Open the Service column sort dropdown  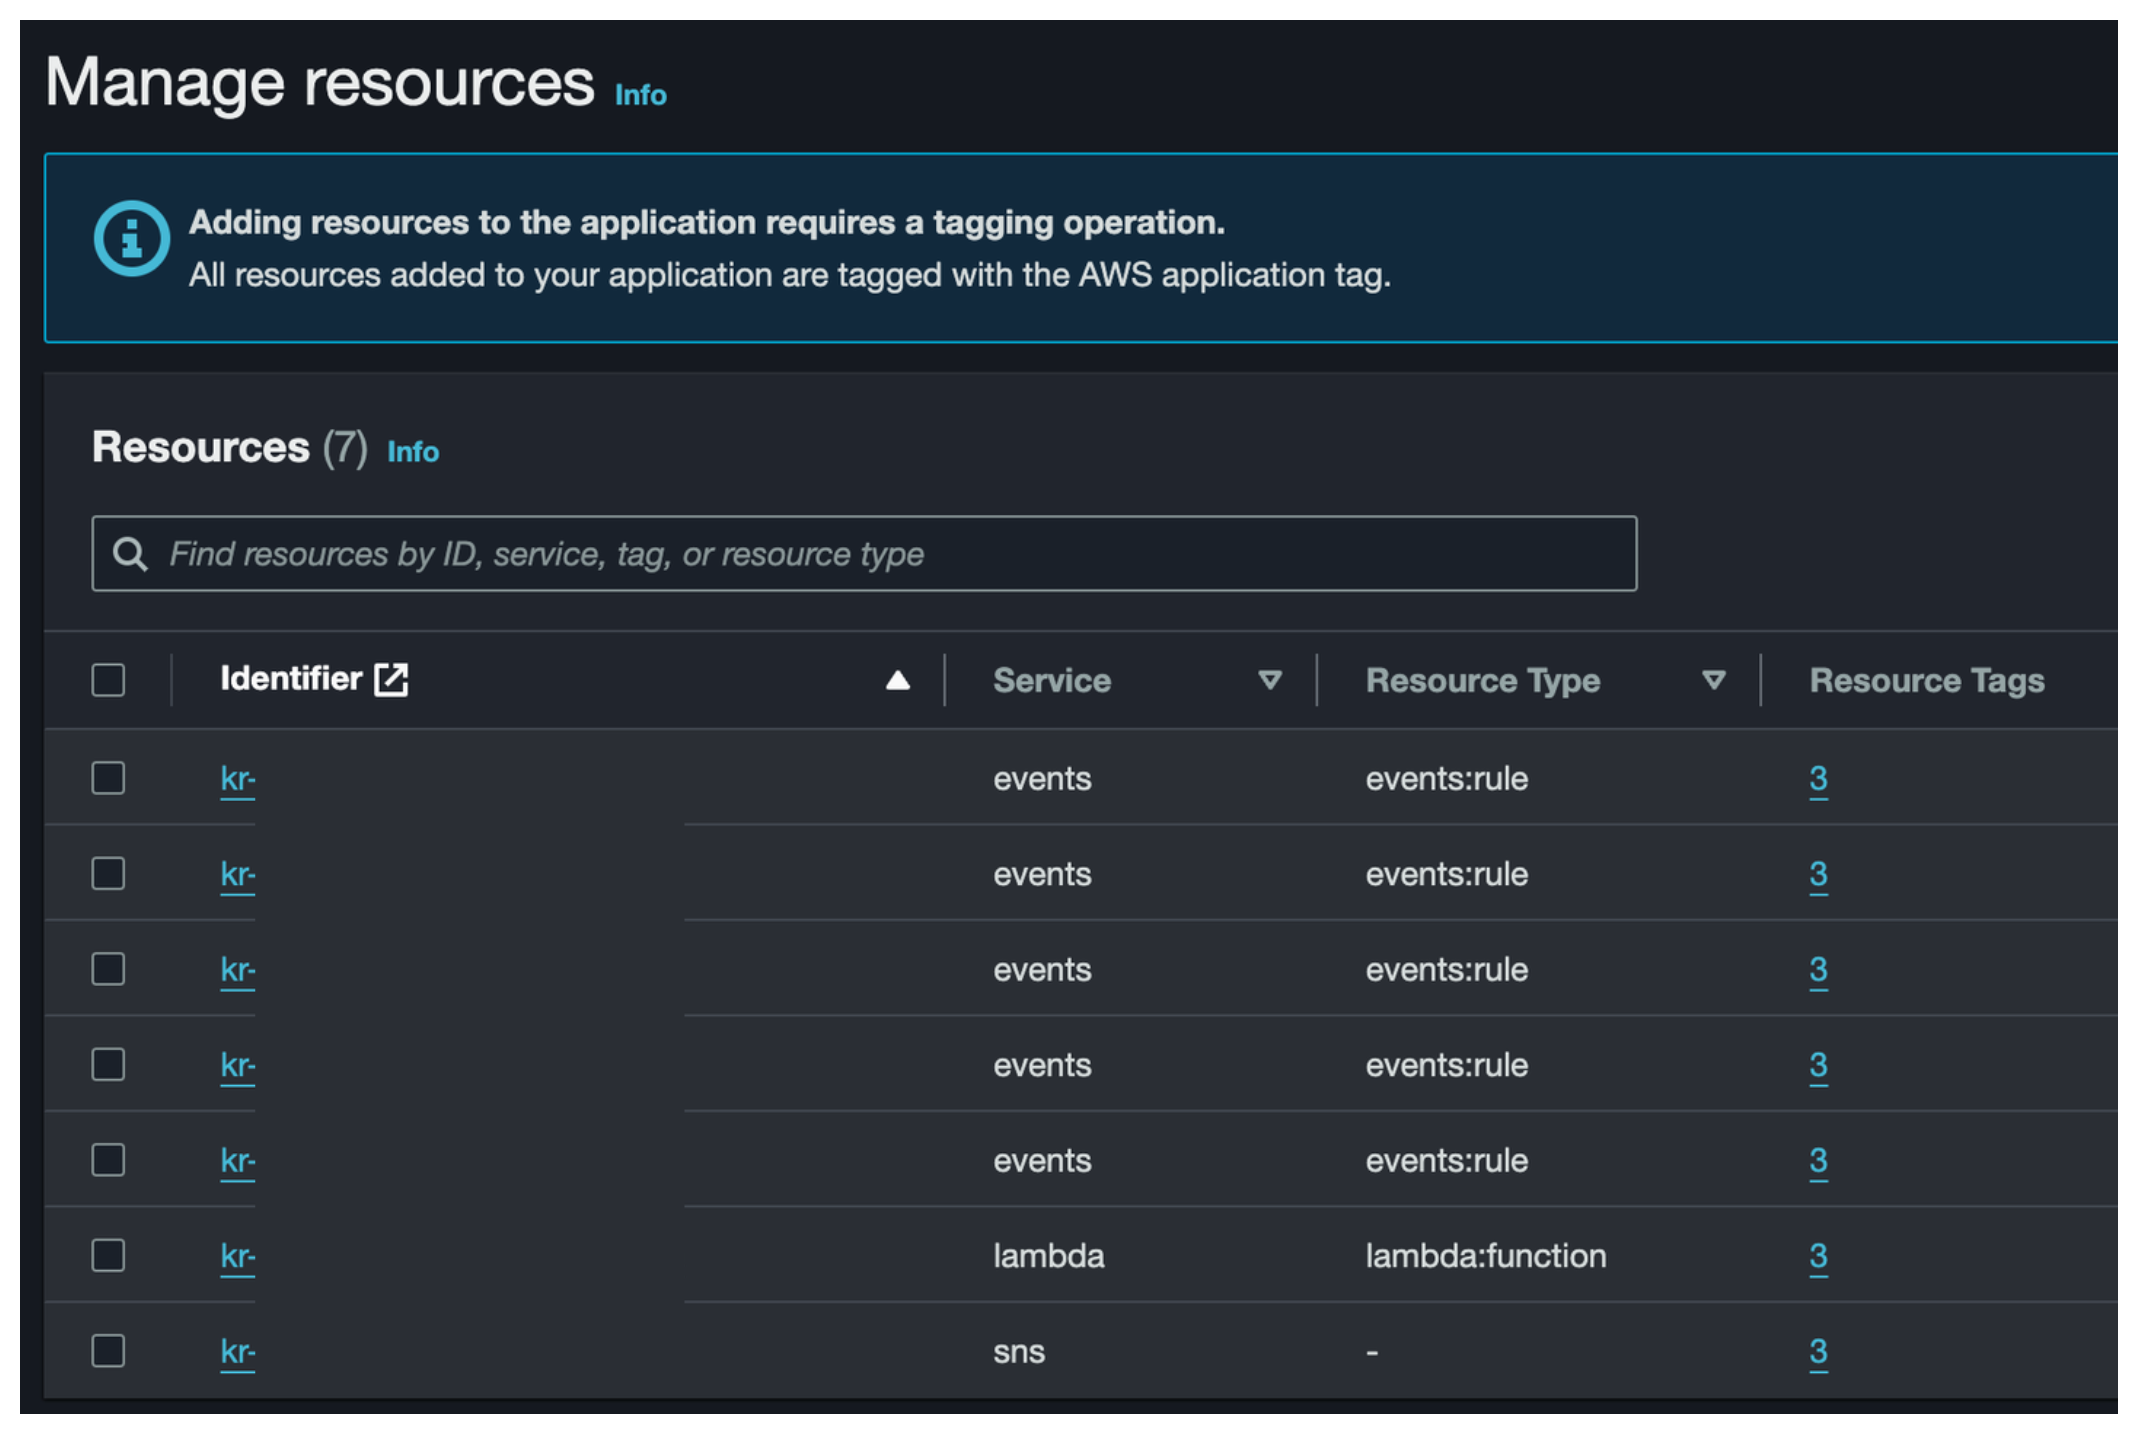pos(1269,681)
